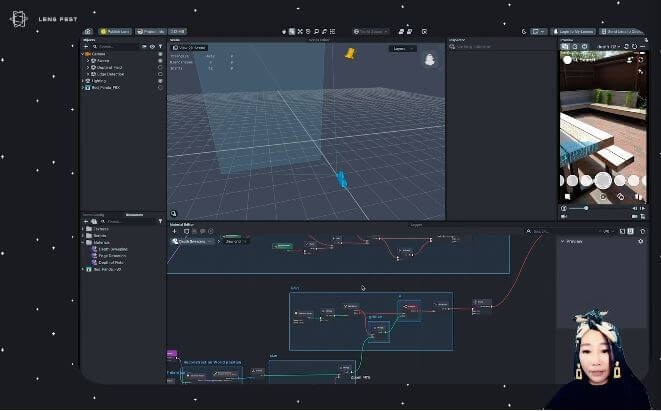Select the yellow camera gizmo in the scene
The width and height of the screenshot is (661, 411).
point(350,54)
